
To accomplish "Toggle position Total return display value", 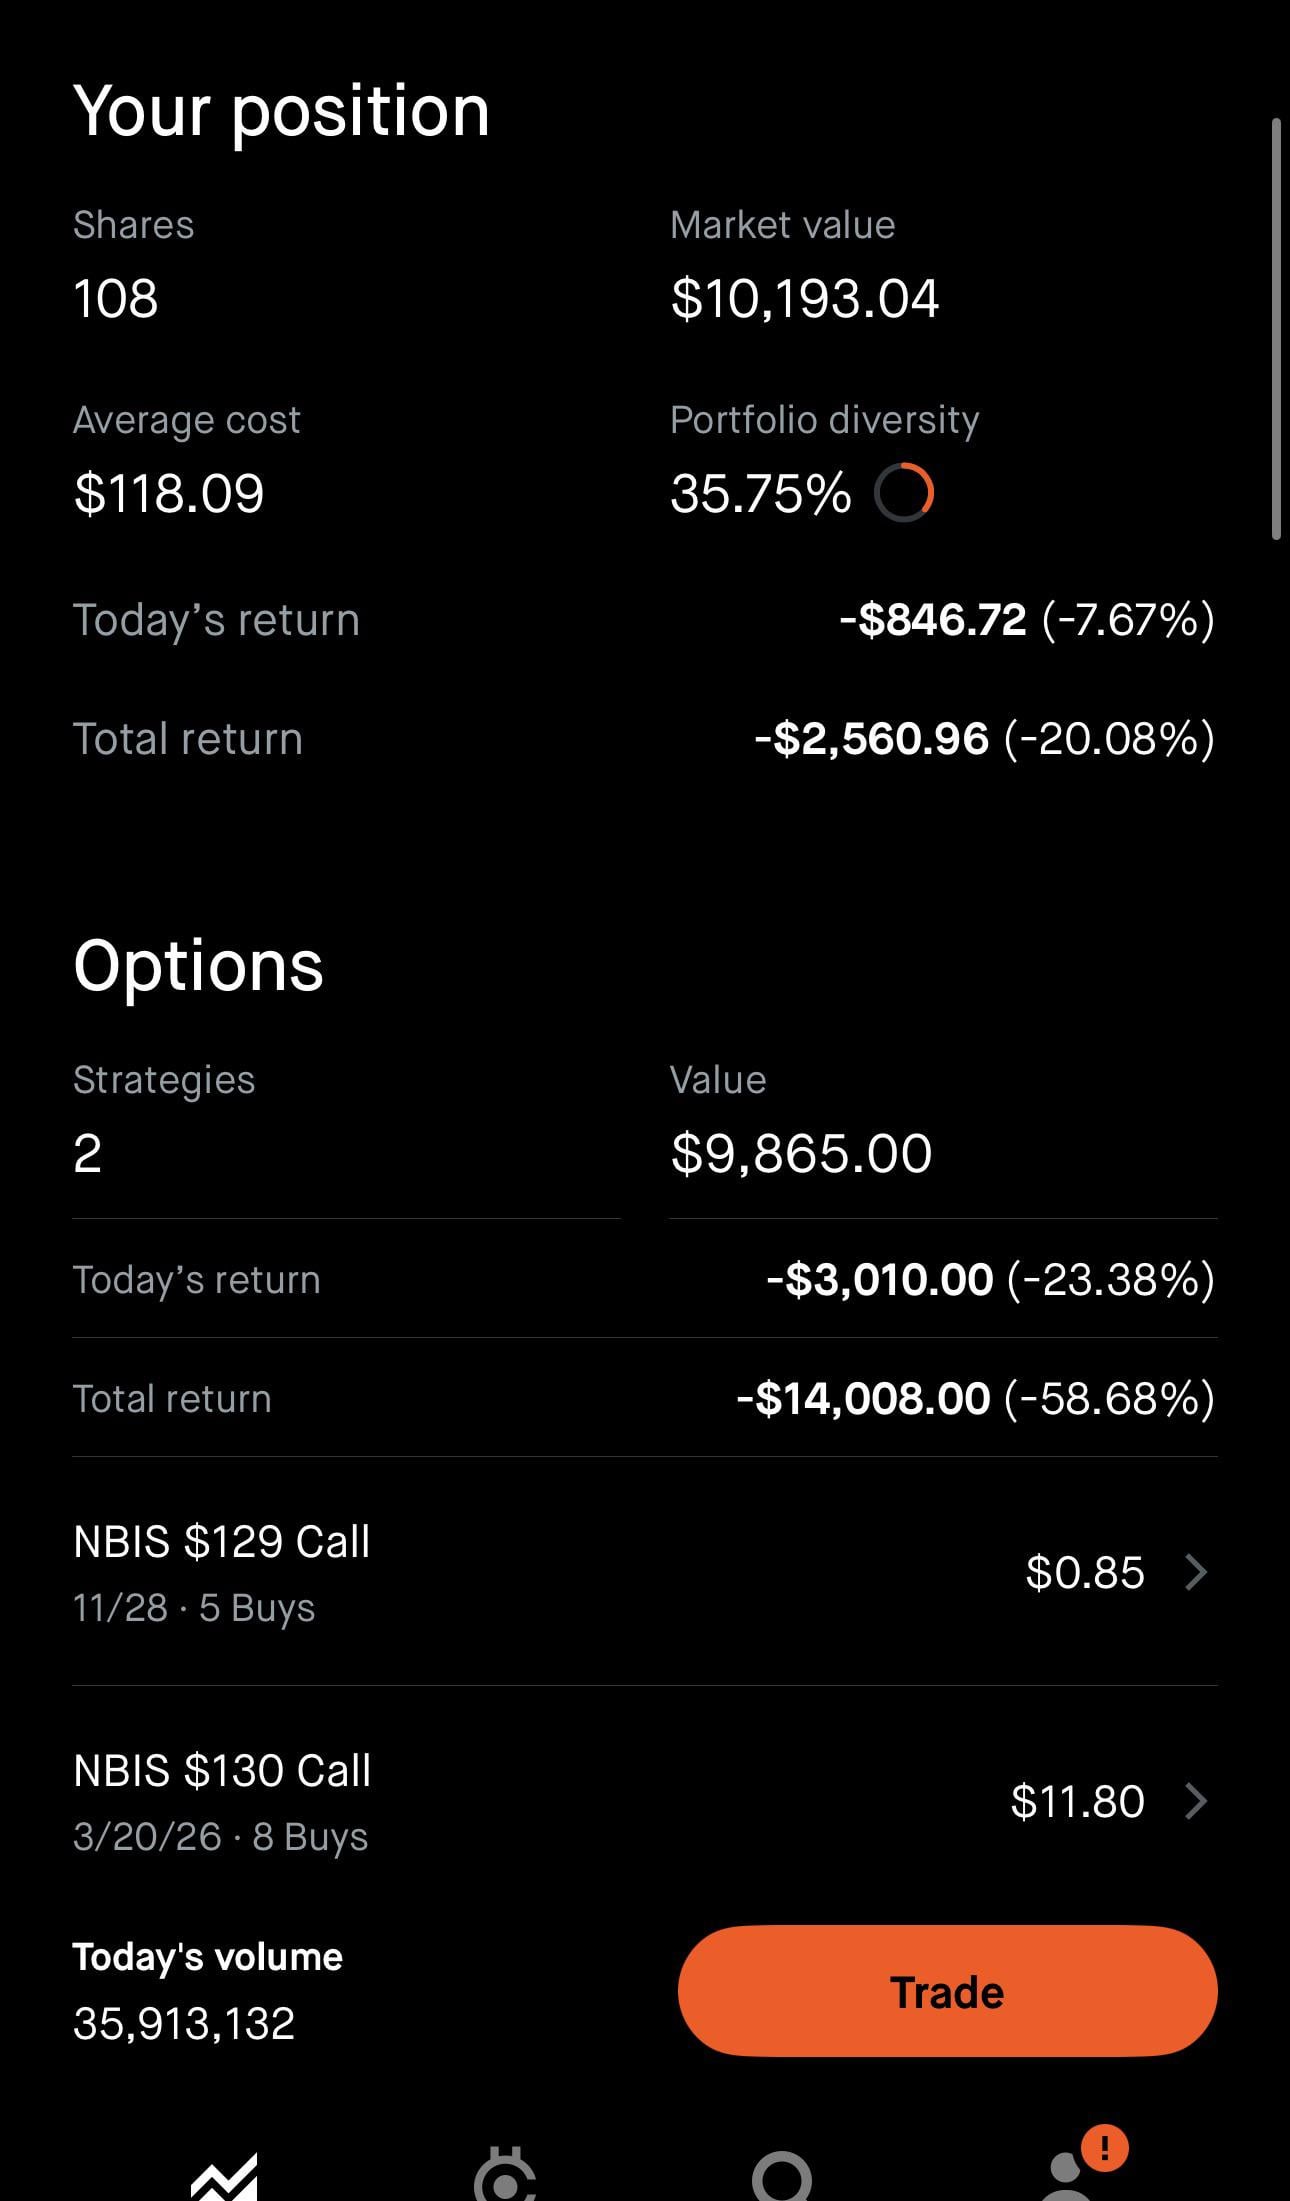I will (x=984, y=739).
